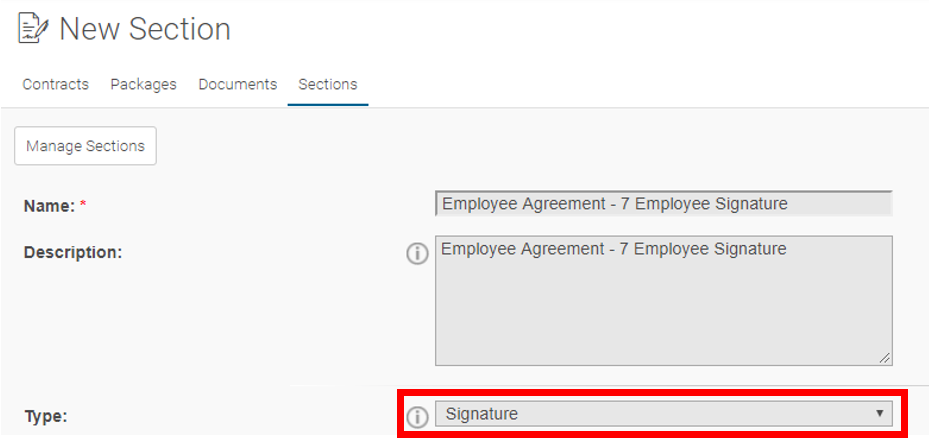
Task: Open the Packages tab
Action: coord(143,85)
